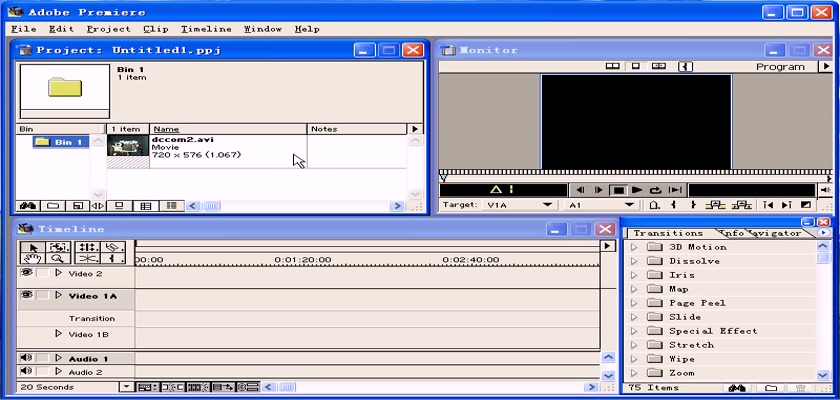
Task: Open the Target V1A video dropdown
Action: pos(547,205)
